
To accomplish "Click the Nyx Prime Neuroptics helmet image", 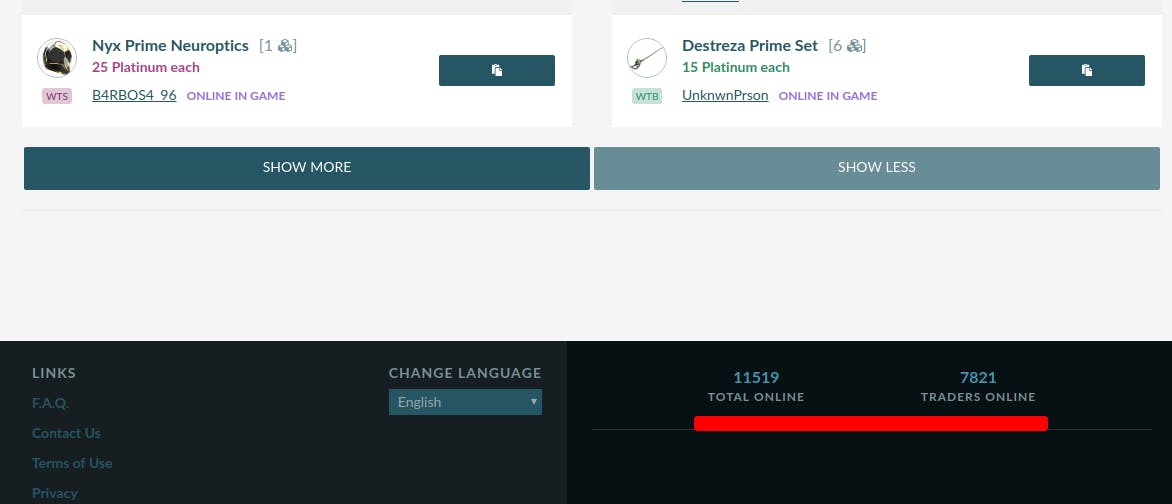I will point(57,58).
